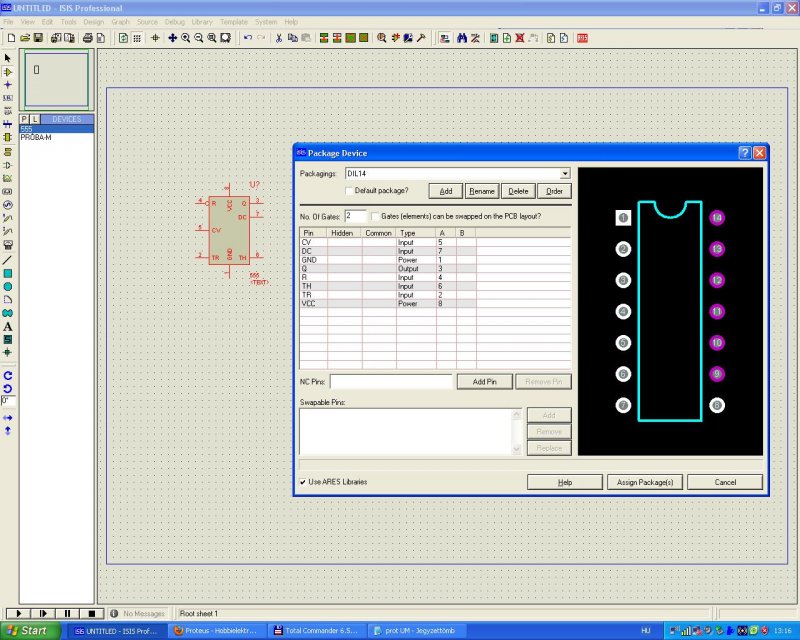800x640 pixels.
Task: Open the System menu
Action: point(266,22)
